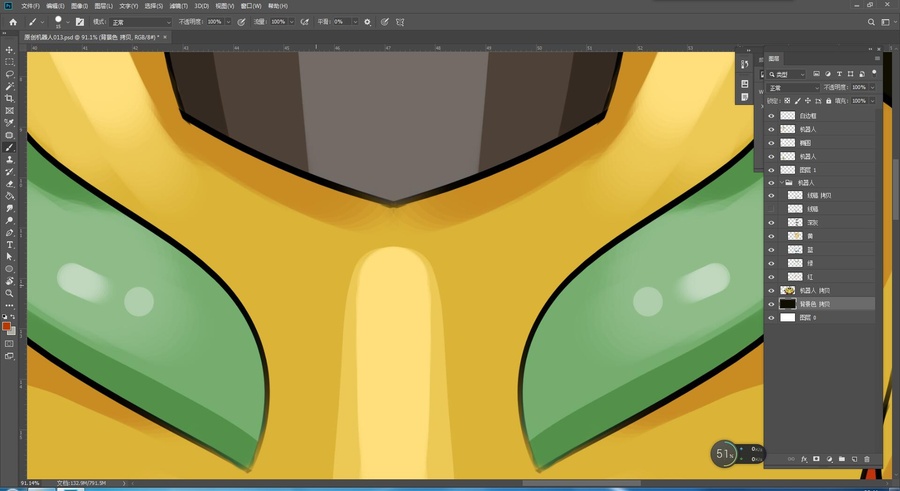
Task: Select the Move tool
Action: click(9, 50)
